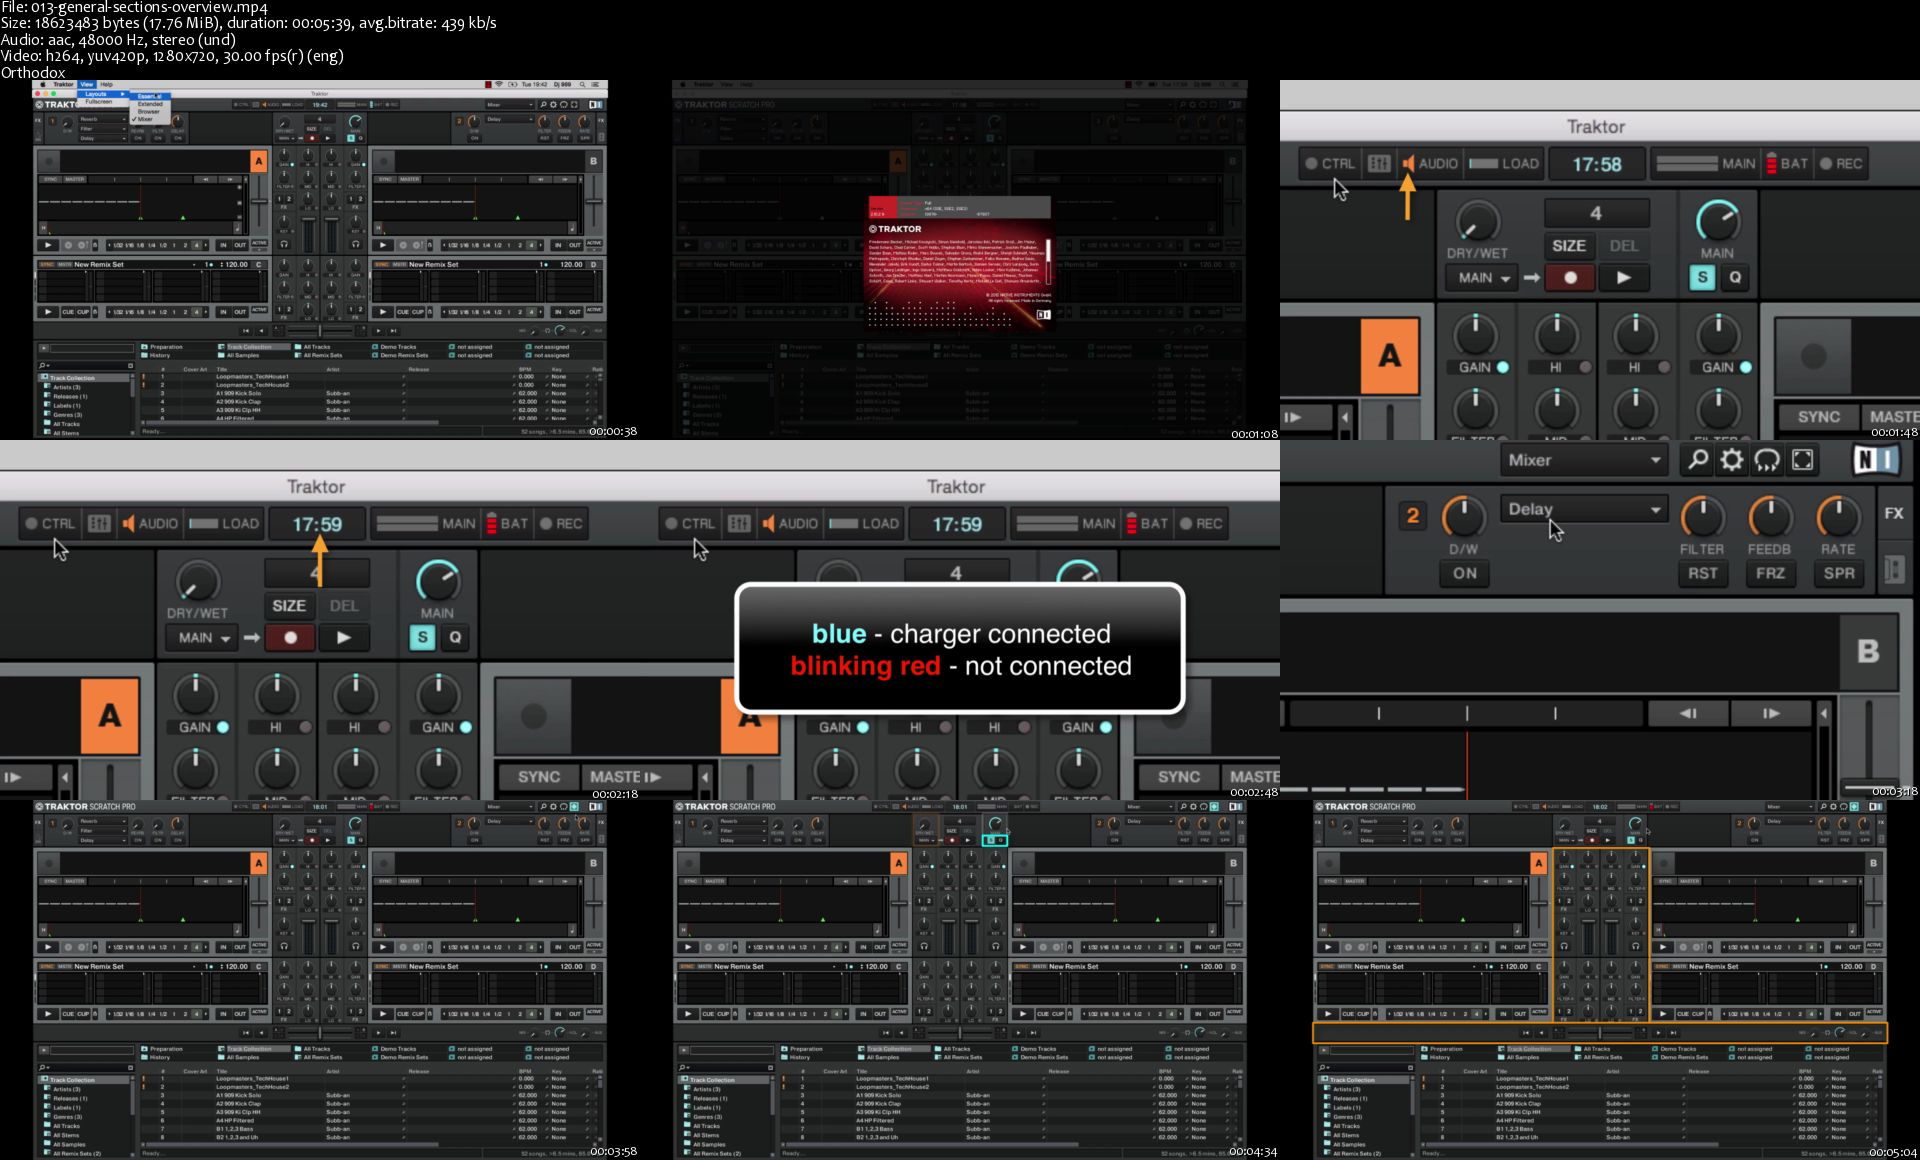In 02:18 frame, click the BAT battery indicator
Screen dimensions: 1920x1160
coord(507,523)
